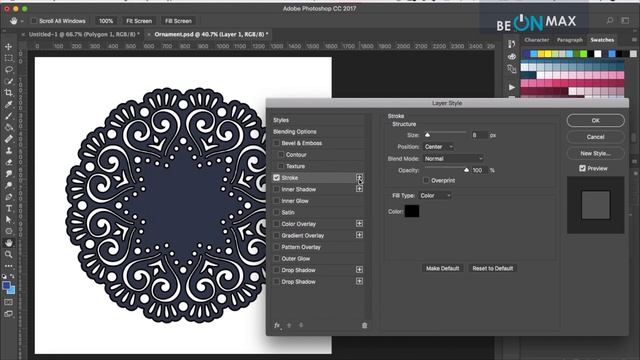Screen dimensions: 640x360
Task: Select the Rectangular Marquee tool
Action: click(9, 58)
